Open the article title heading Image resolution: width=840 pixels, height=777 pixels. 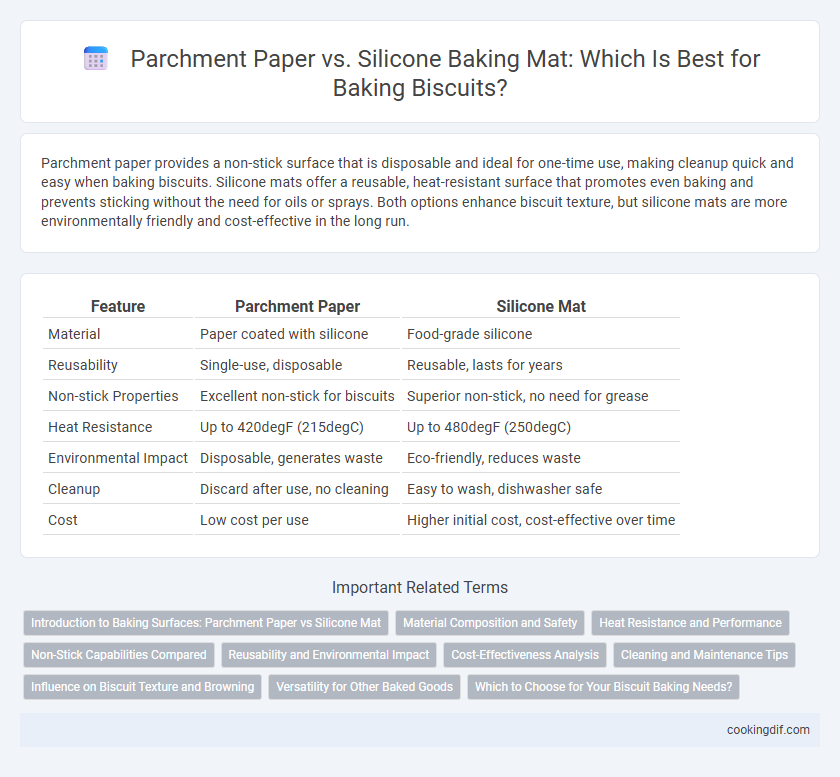[445, 73]
